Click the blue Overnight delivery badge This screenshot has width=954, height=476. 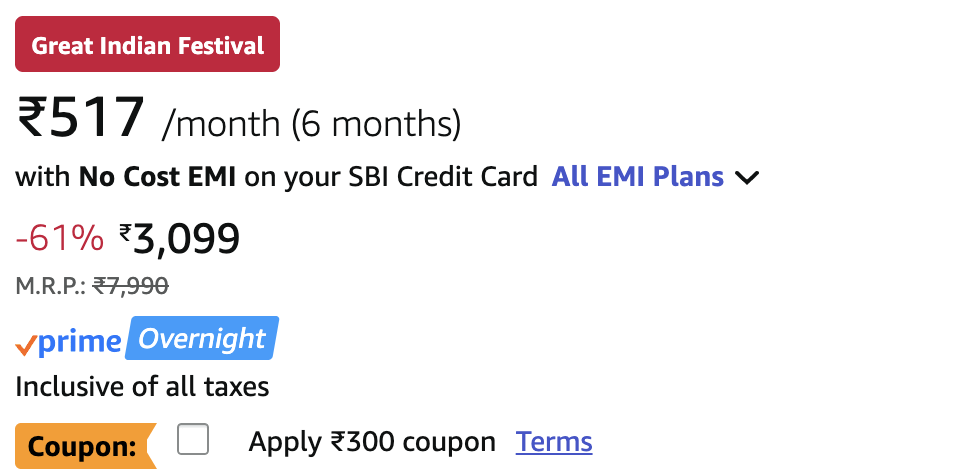201,339
